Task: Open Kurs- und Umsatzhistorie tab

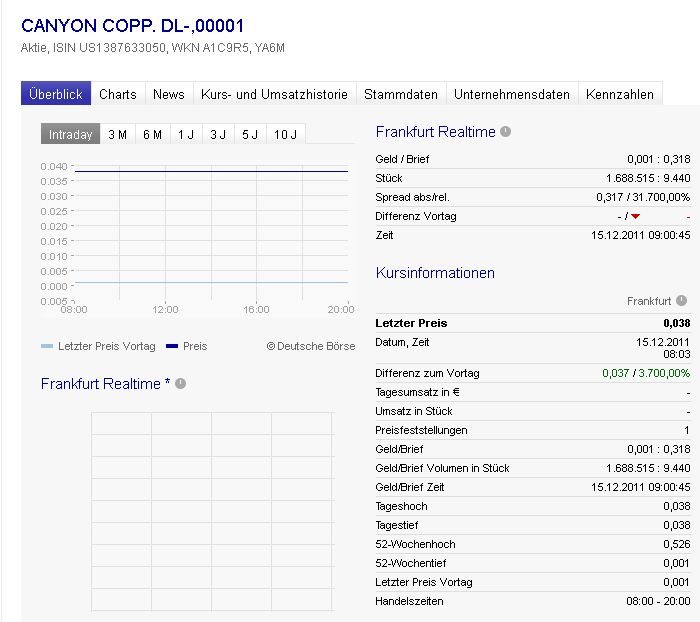Action: 274,94
